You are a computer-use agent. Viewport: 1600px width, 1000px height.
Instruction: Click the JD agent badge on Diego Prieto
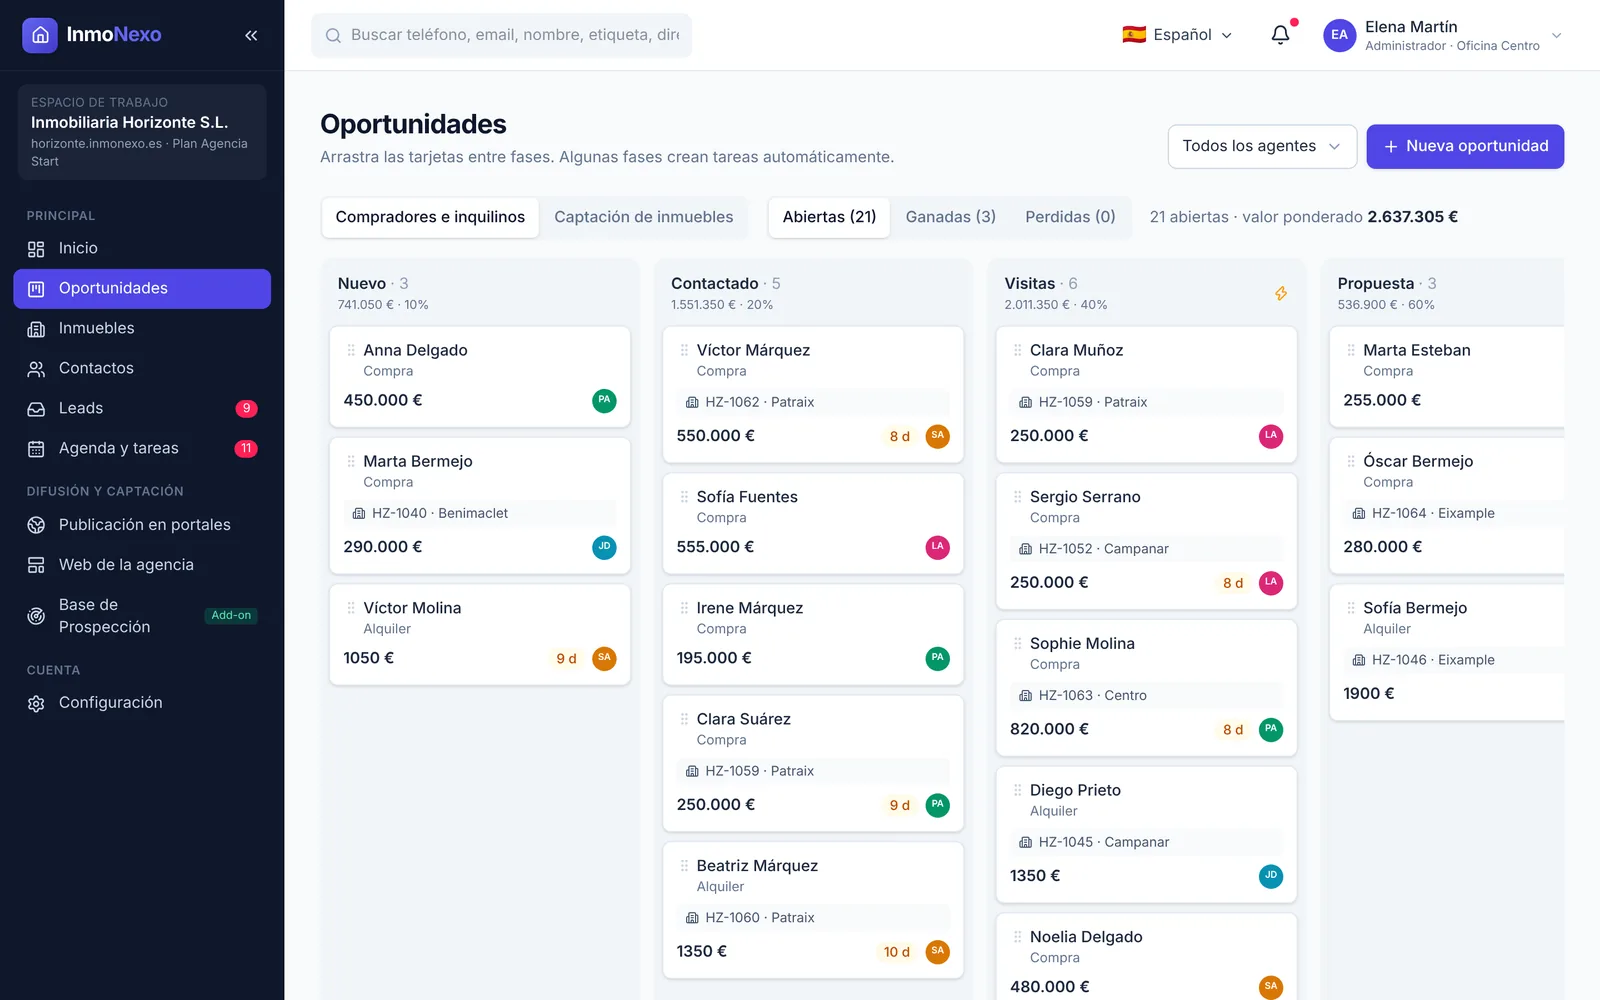coord(1270,876)
